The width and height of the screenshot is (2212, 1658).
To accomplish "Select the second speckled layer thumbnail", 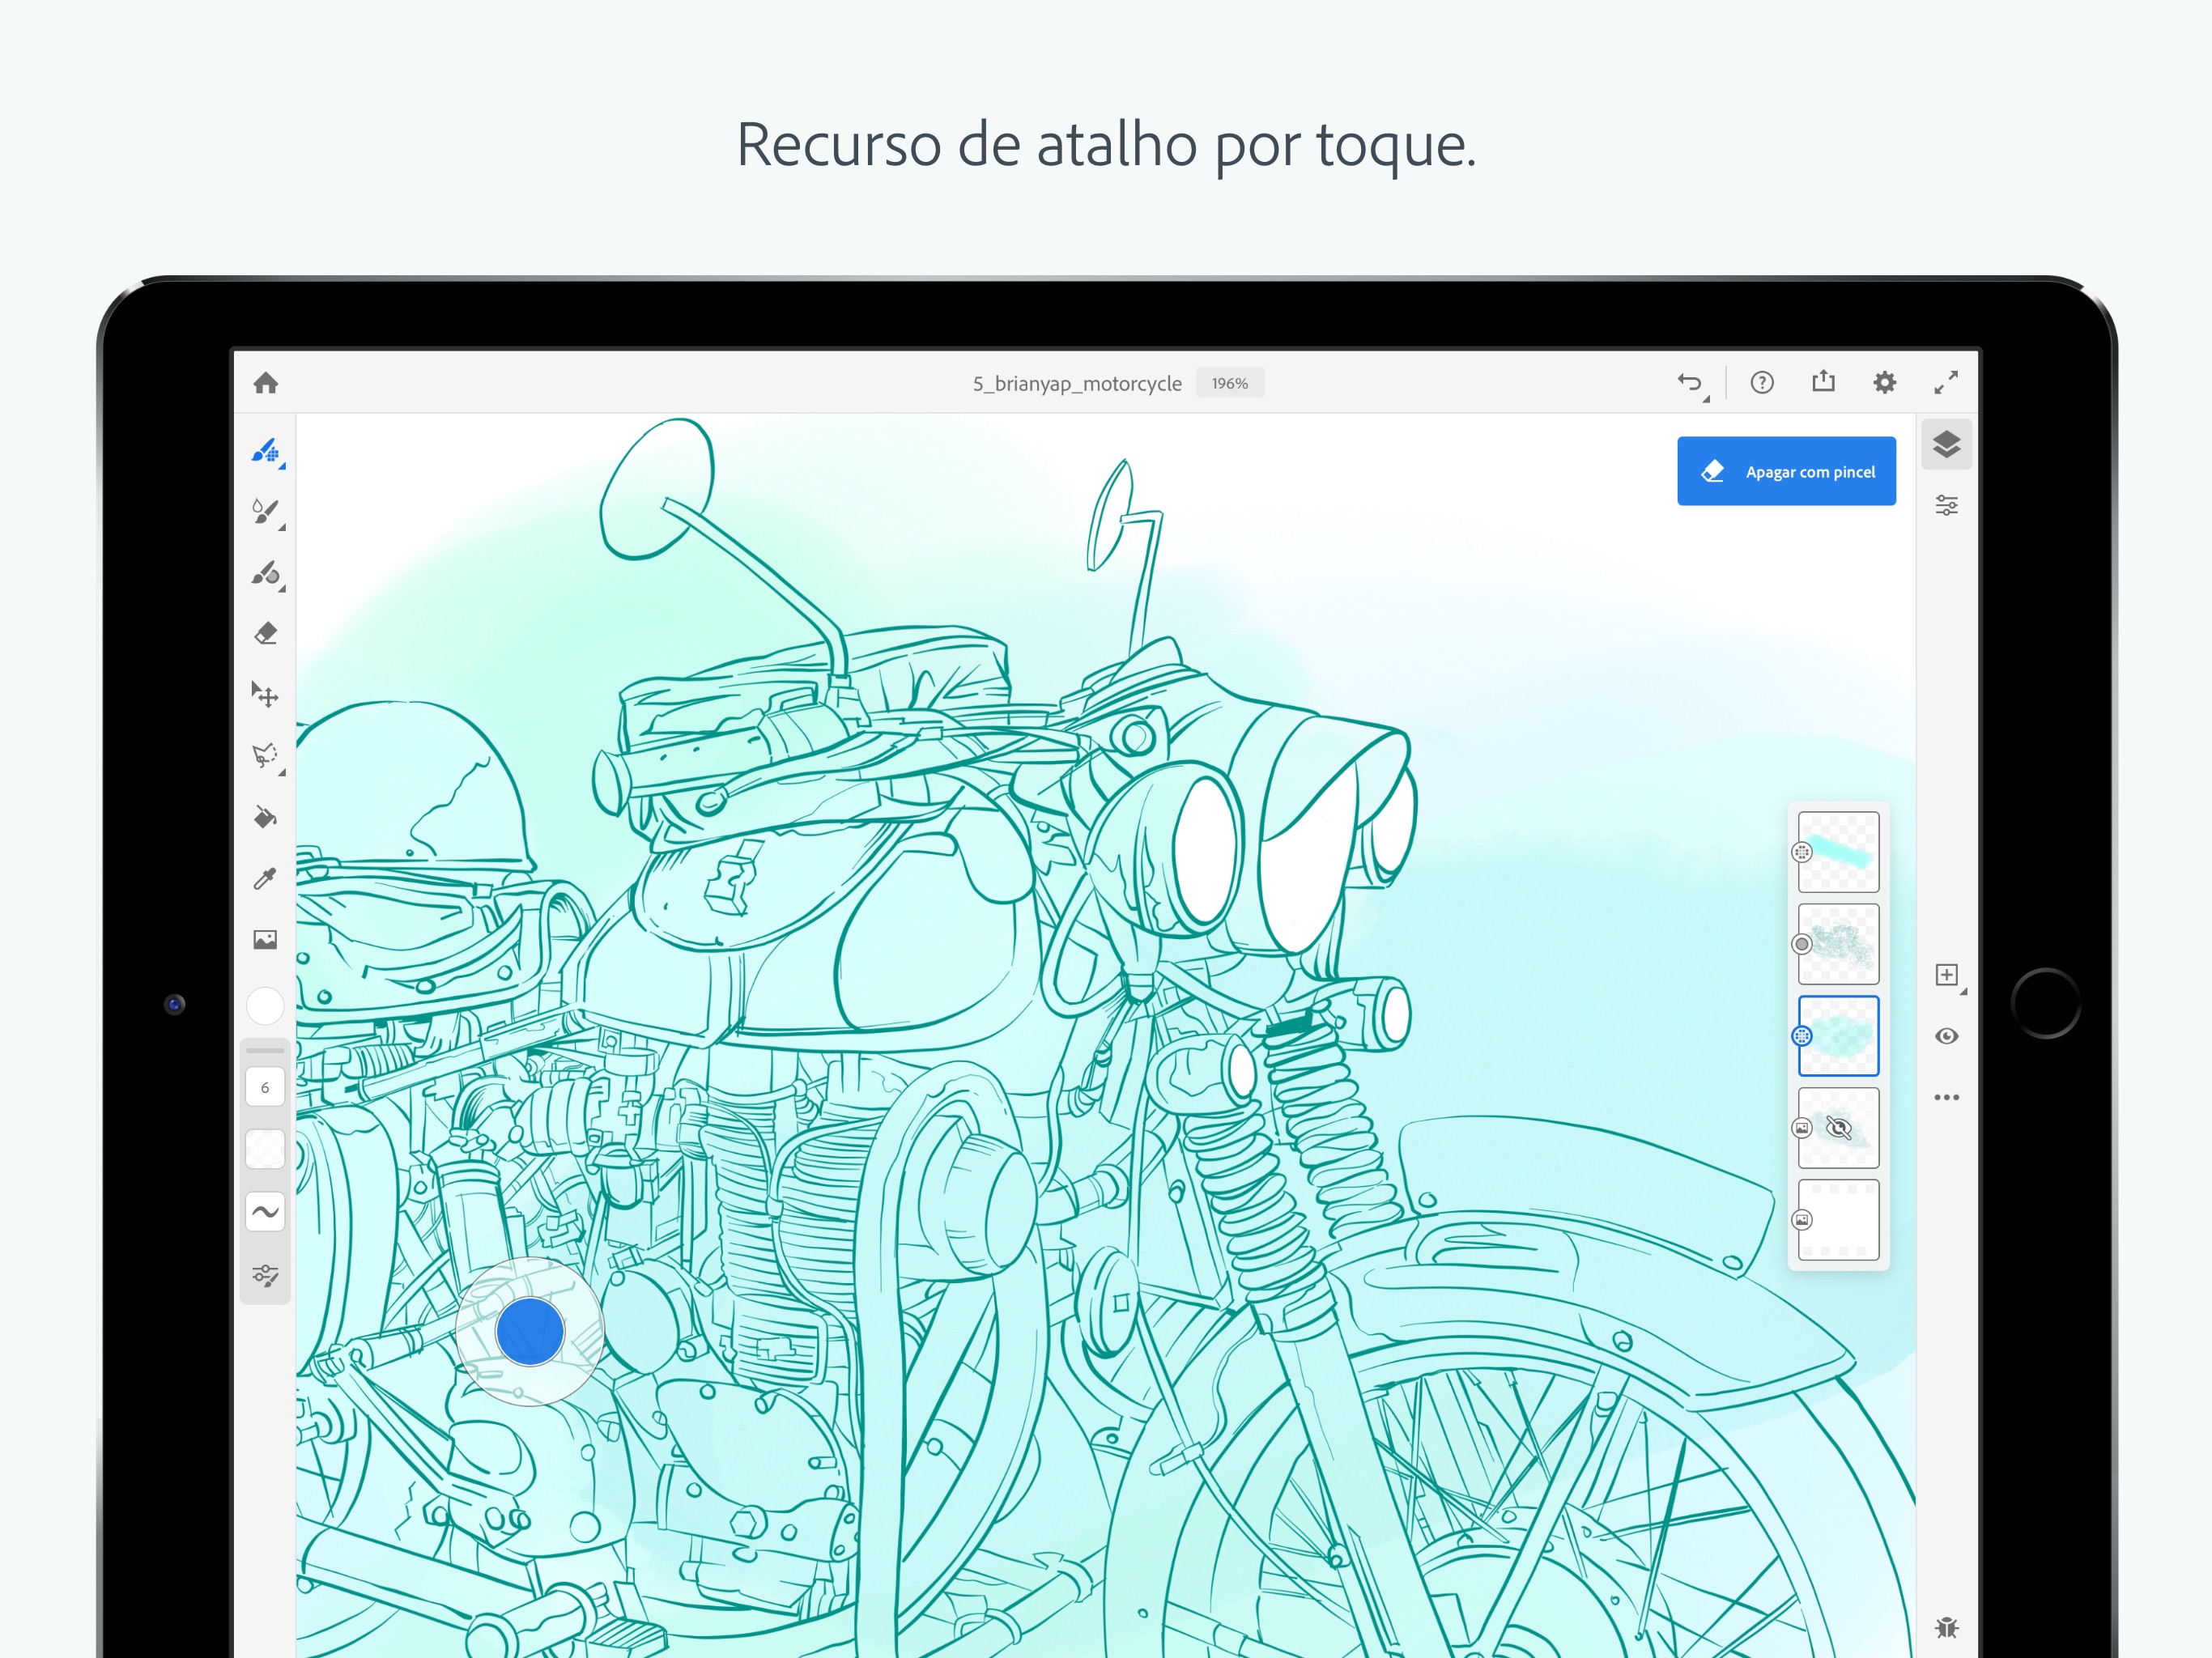I will pos(1838,945).
